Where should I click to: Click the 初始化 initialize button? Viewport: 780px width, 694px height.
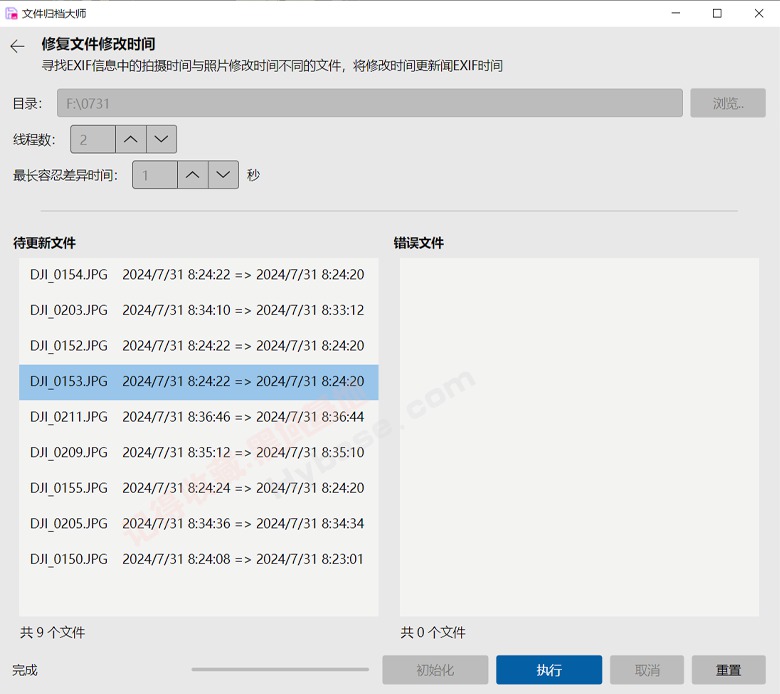pyautogui.click(x=435, y=670)
